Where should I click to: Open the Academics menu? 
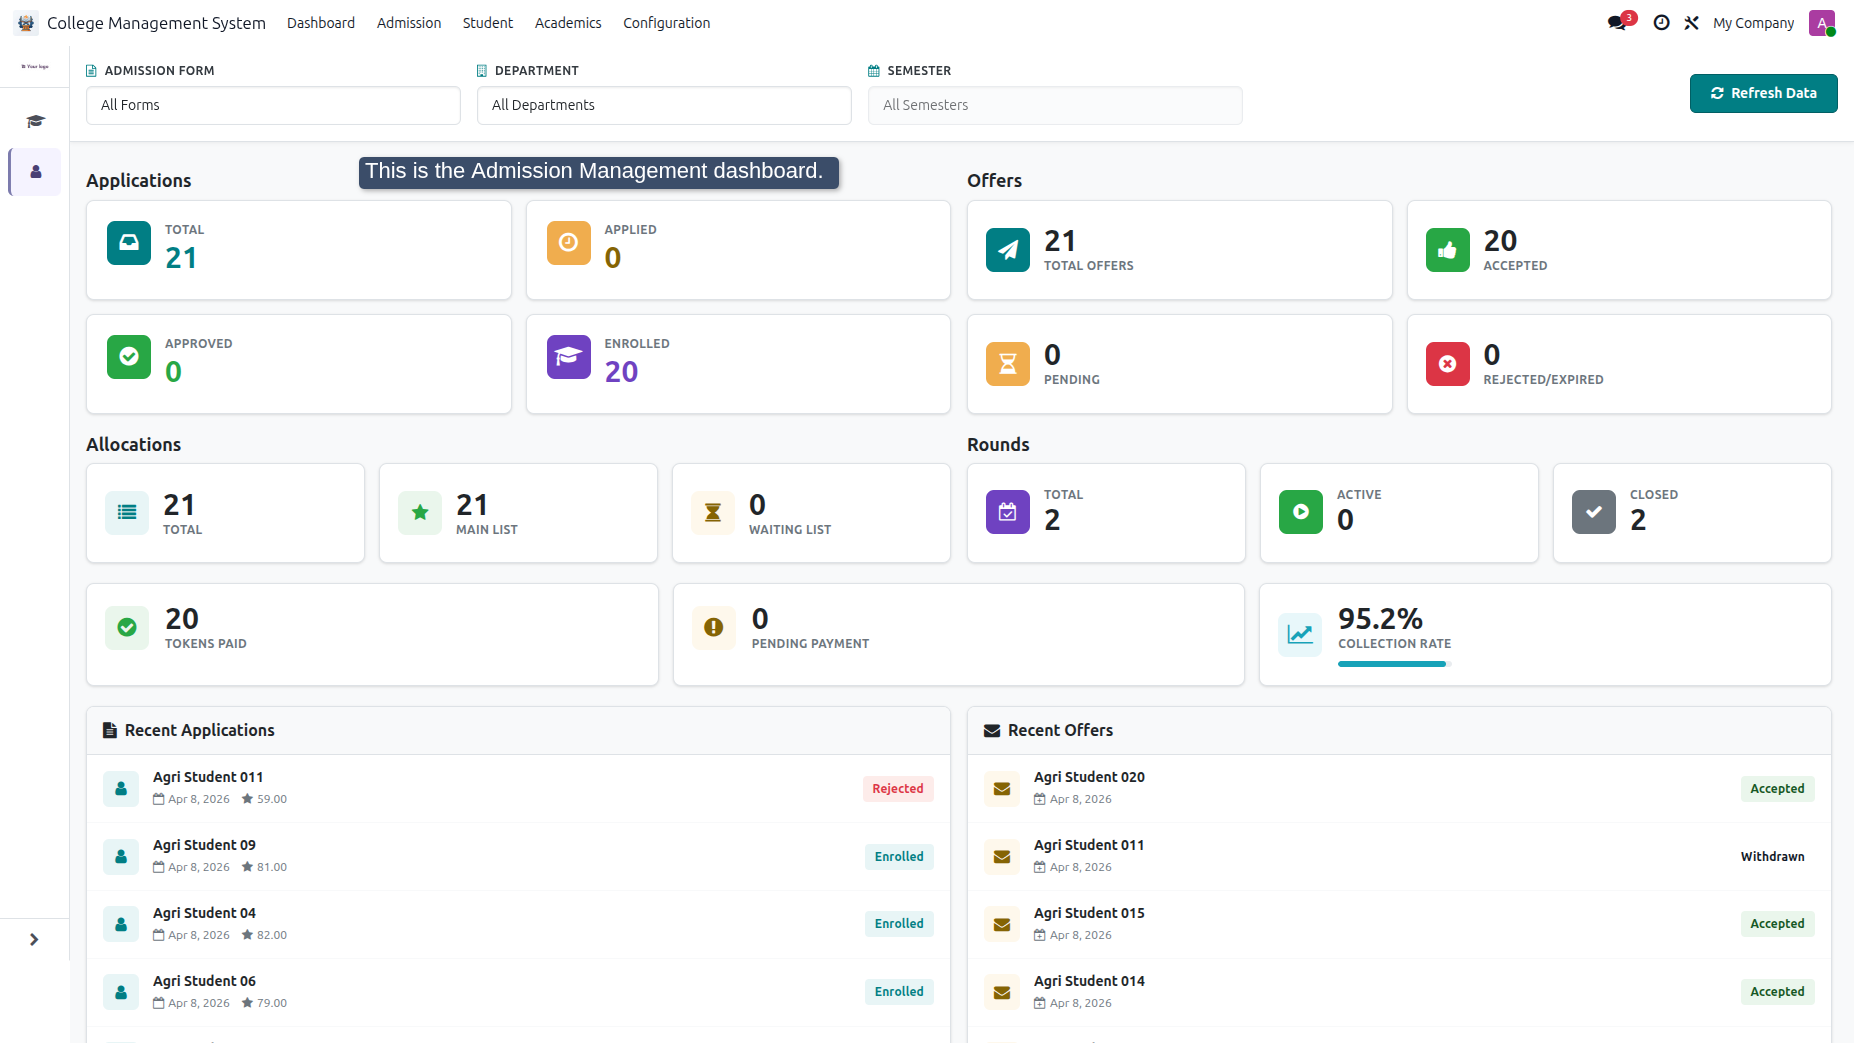coord(568,23)
